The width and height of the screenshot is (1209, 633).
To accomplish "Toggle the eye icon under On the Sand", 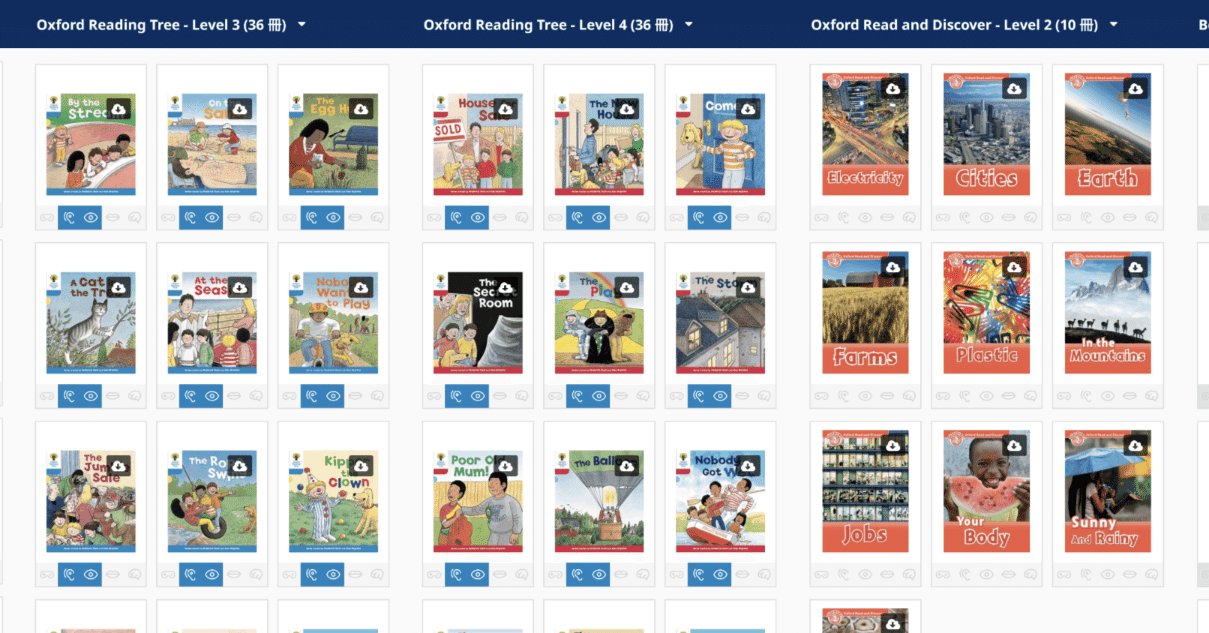I will [x=212, y=217].
